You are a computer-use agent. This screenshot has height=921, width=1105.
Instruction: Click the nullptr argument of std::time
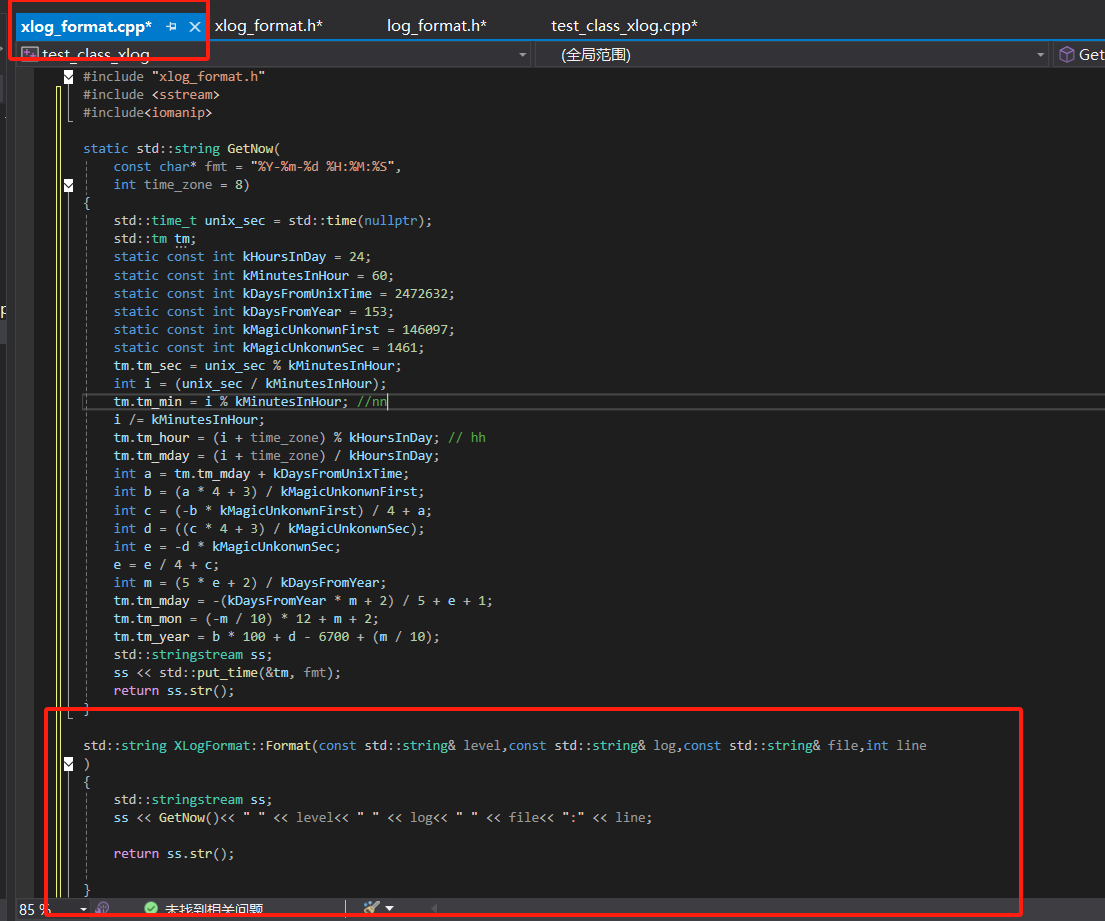click(390, 221)
